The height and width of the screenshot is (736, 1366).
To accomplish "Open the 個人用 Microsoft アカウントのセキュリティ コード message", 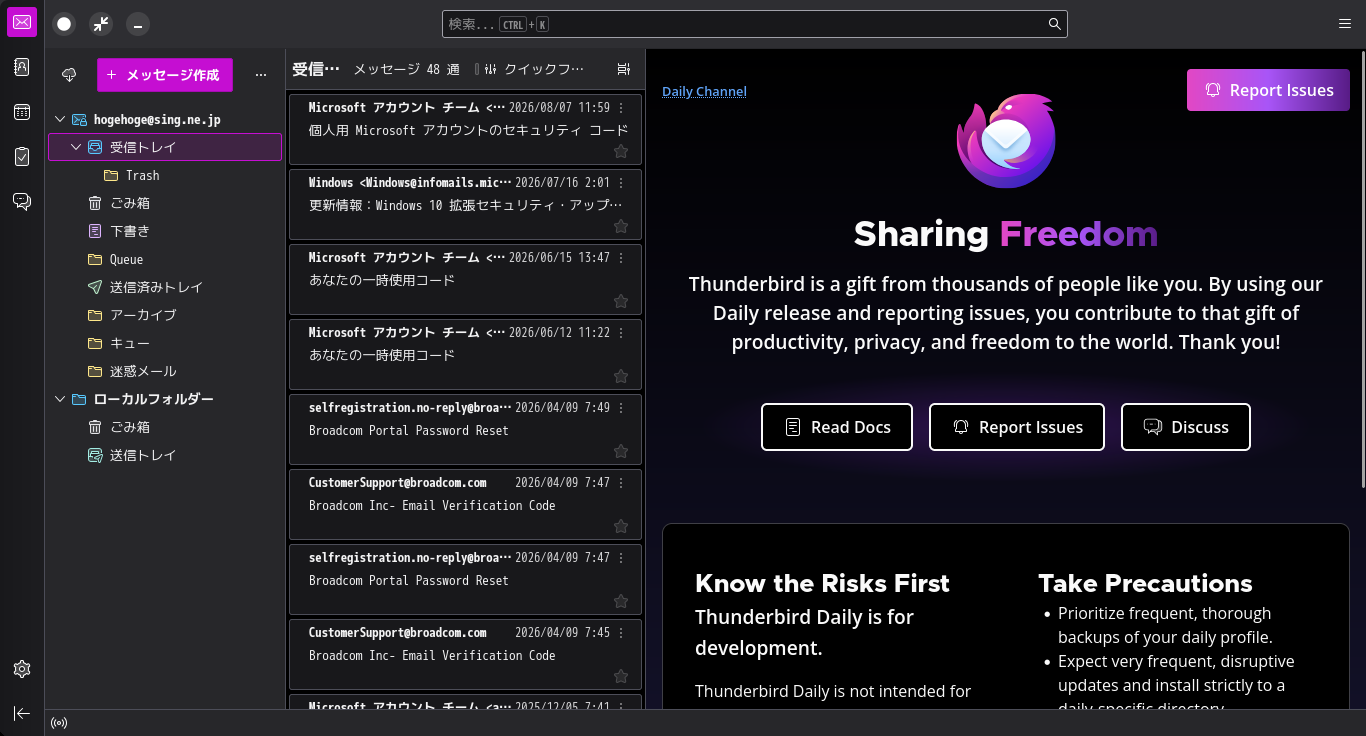I will [465, 129].
